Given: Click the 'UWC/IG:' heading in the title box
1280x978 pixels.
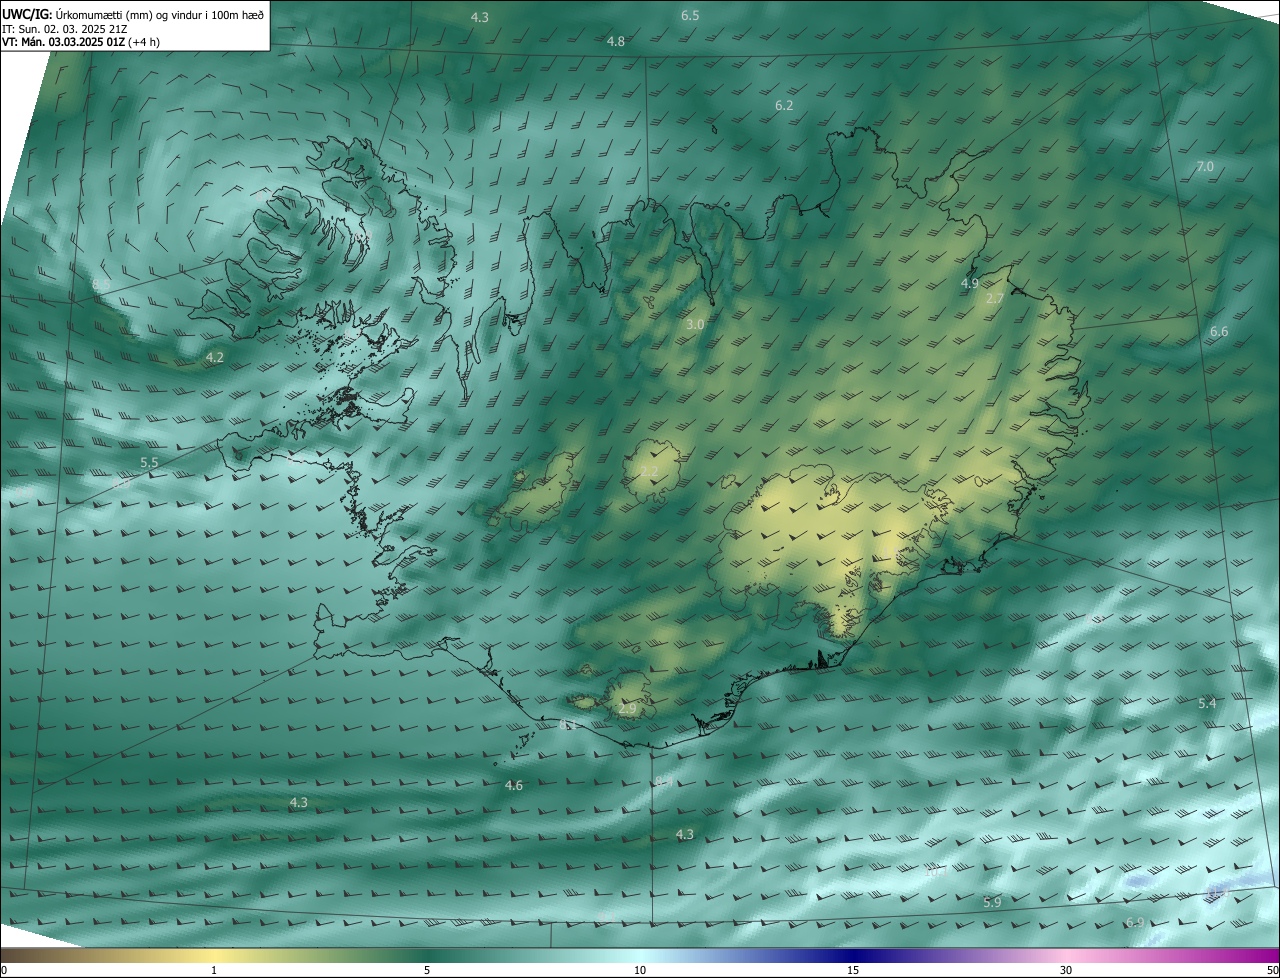Looking at the screenshot, I should click(x=26, y=14).
